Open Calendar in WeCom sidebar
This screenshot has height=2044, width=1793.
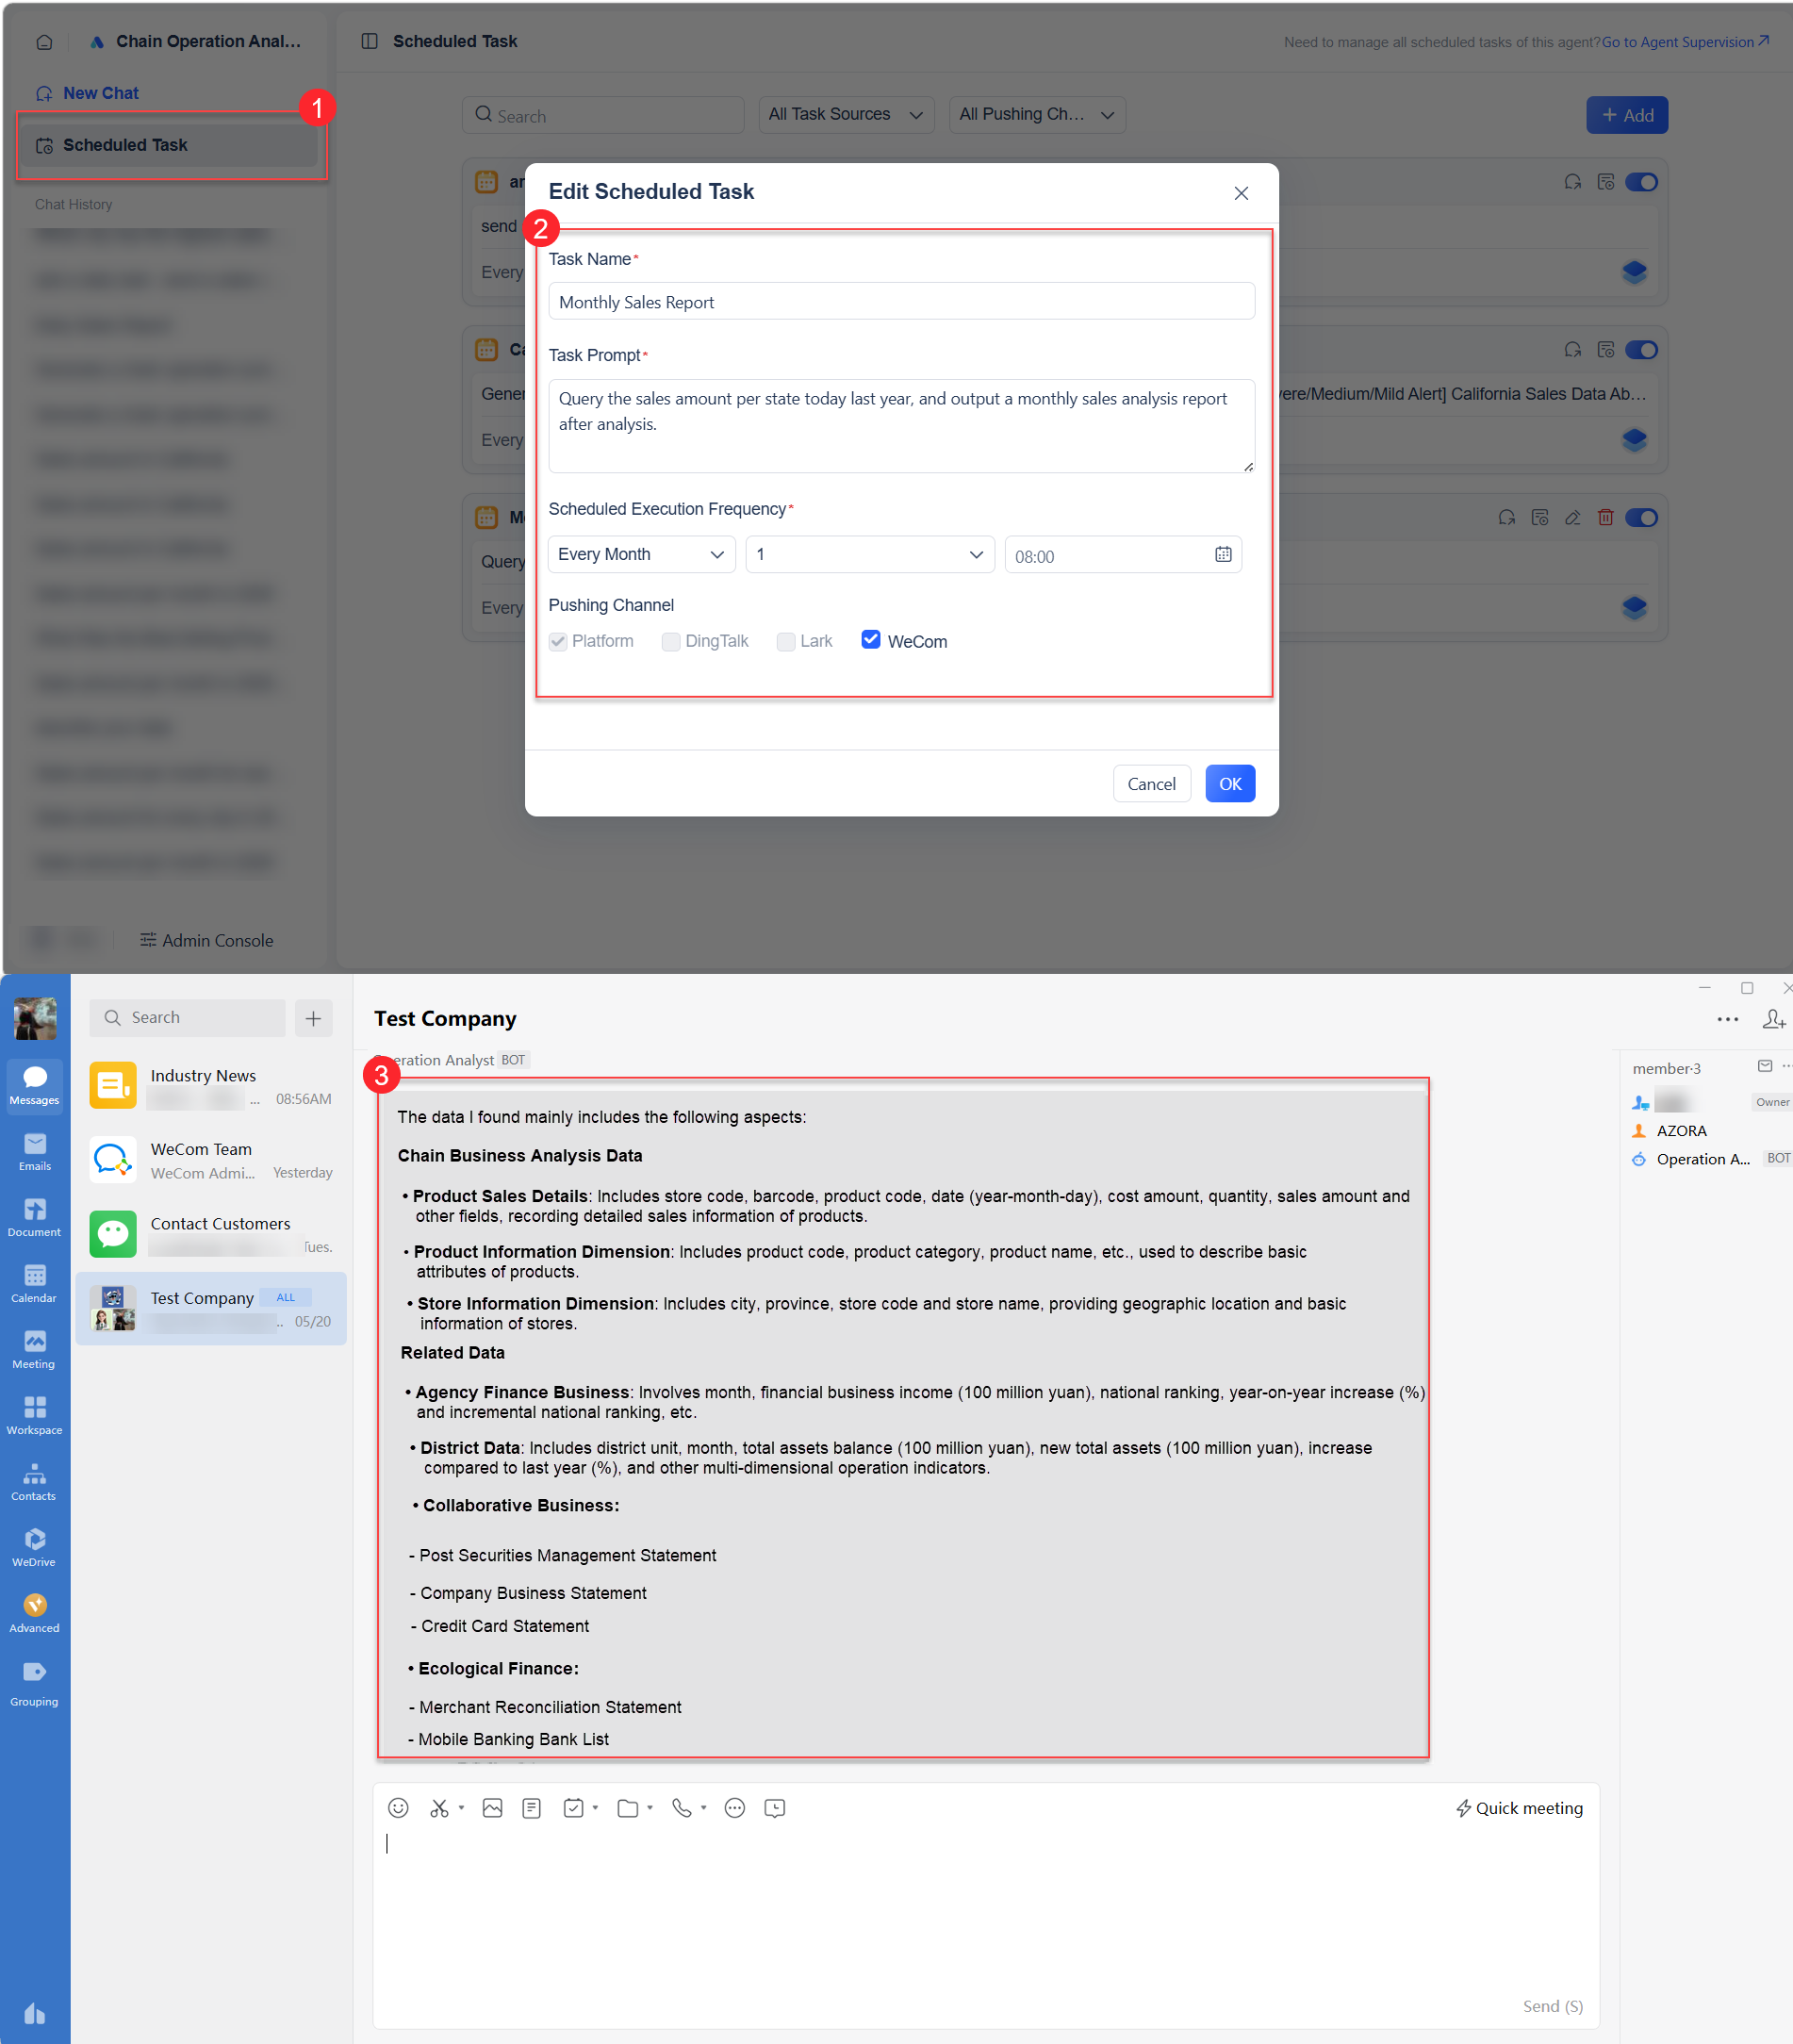pyautogui.click(x=35, y=1283)
